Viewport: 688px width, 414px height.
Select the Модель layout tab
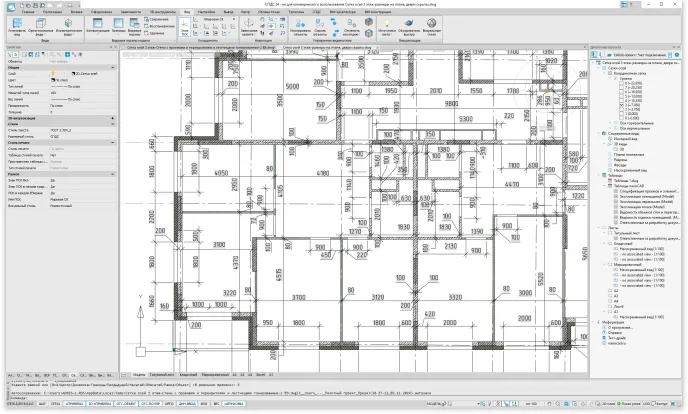138,374
